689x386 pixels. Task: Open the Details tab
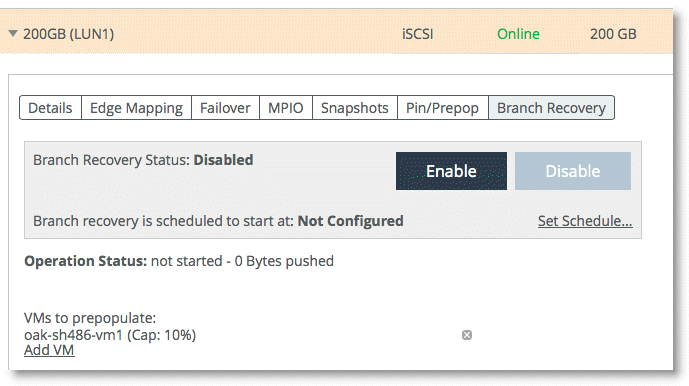[x=51, y=108]
